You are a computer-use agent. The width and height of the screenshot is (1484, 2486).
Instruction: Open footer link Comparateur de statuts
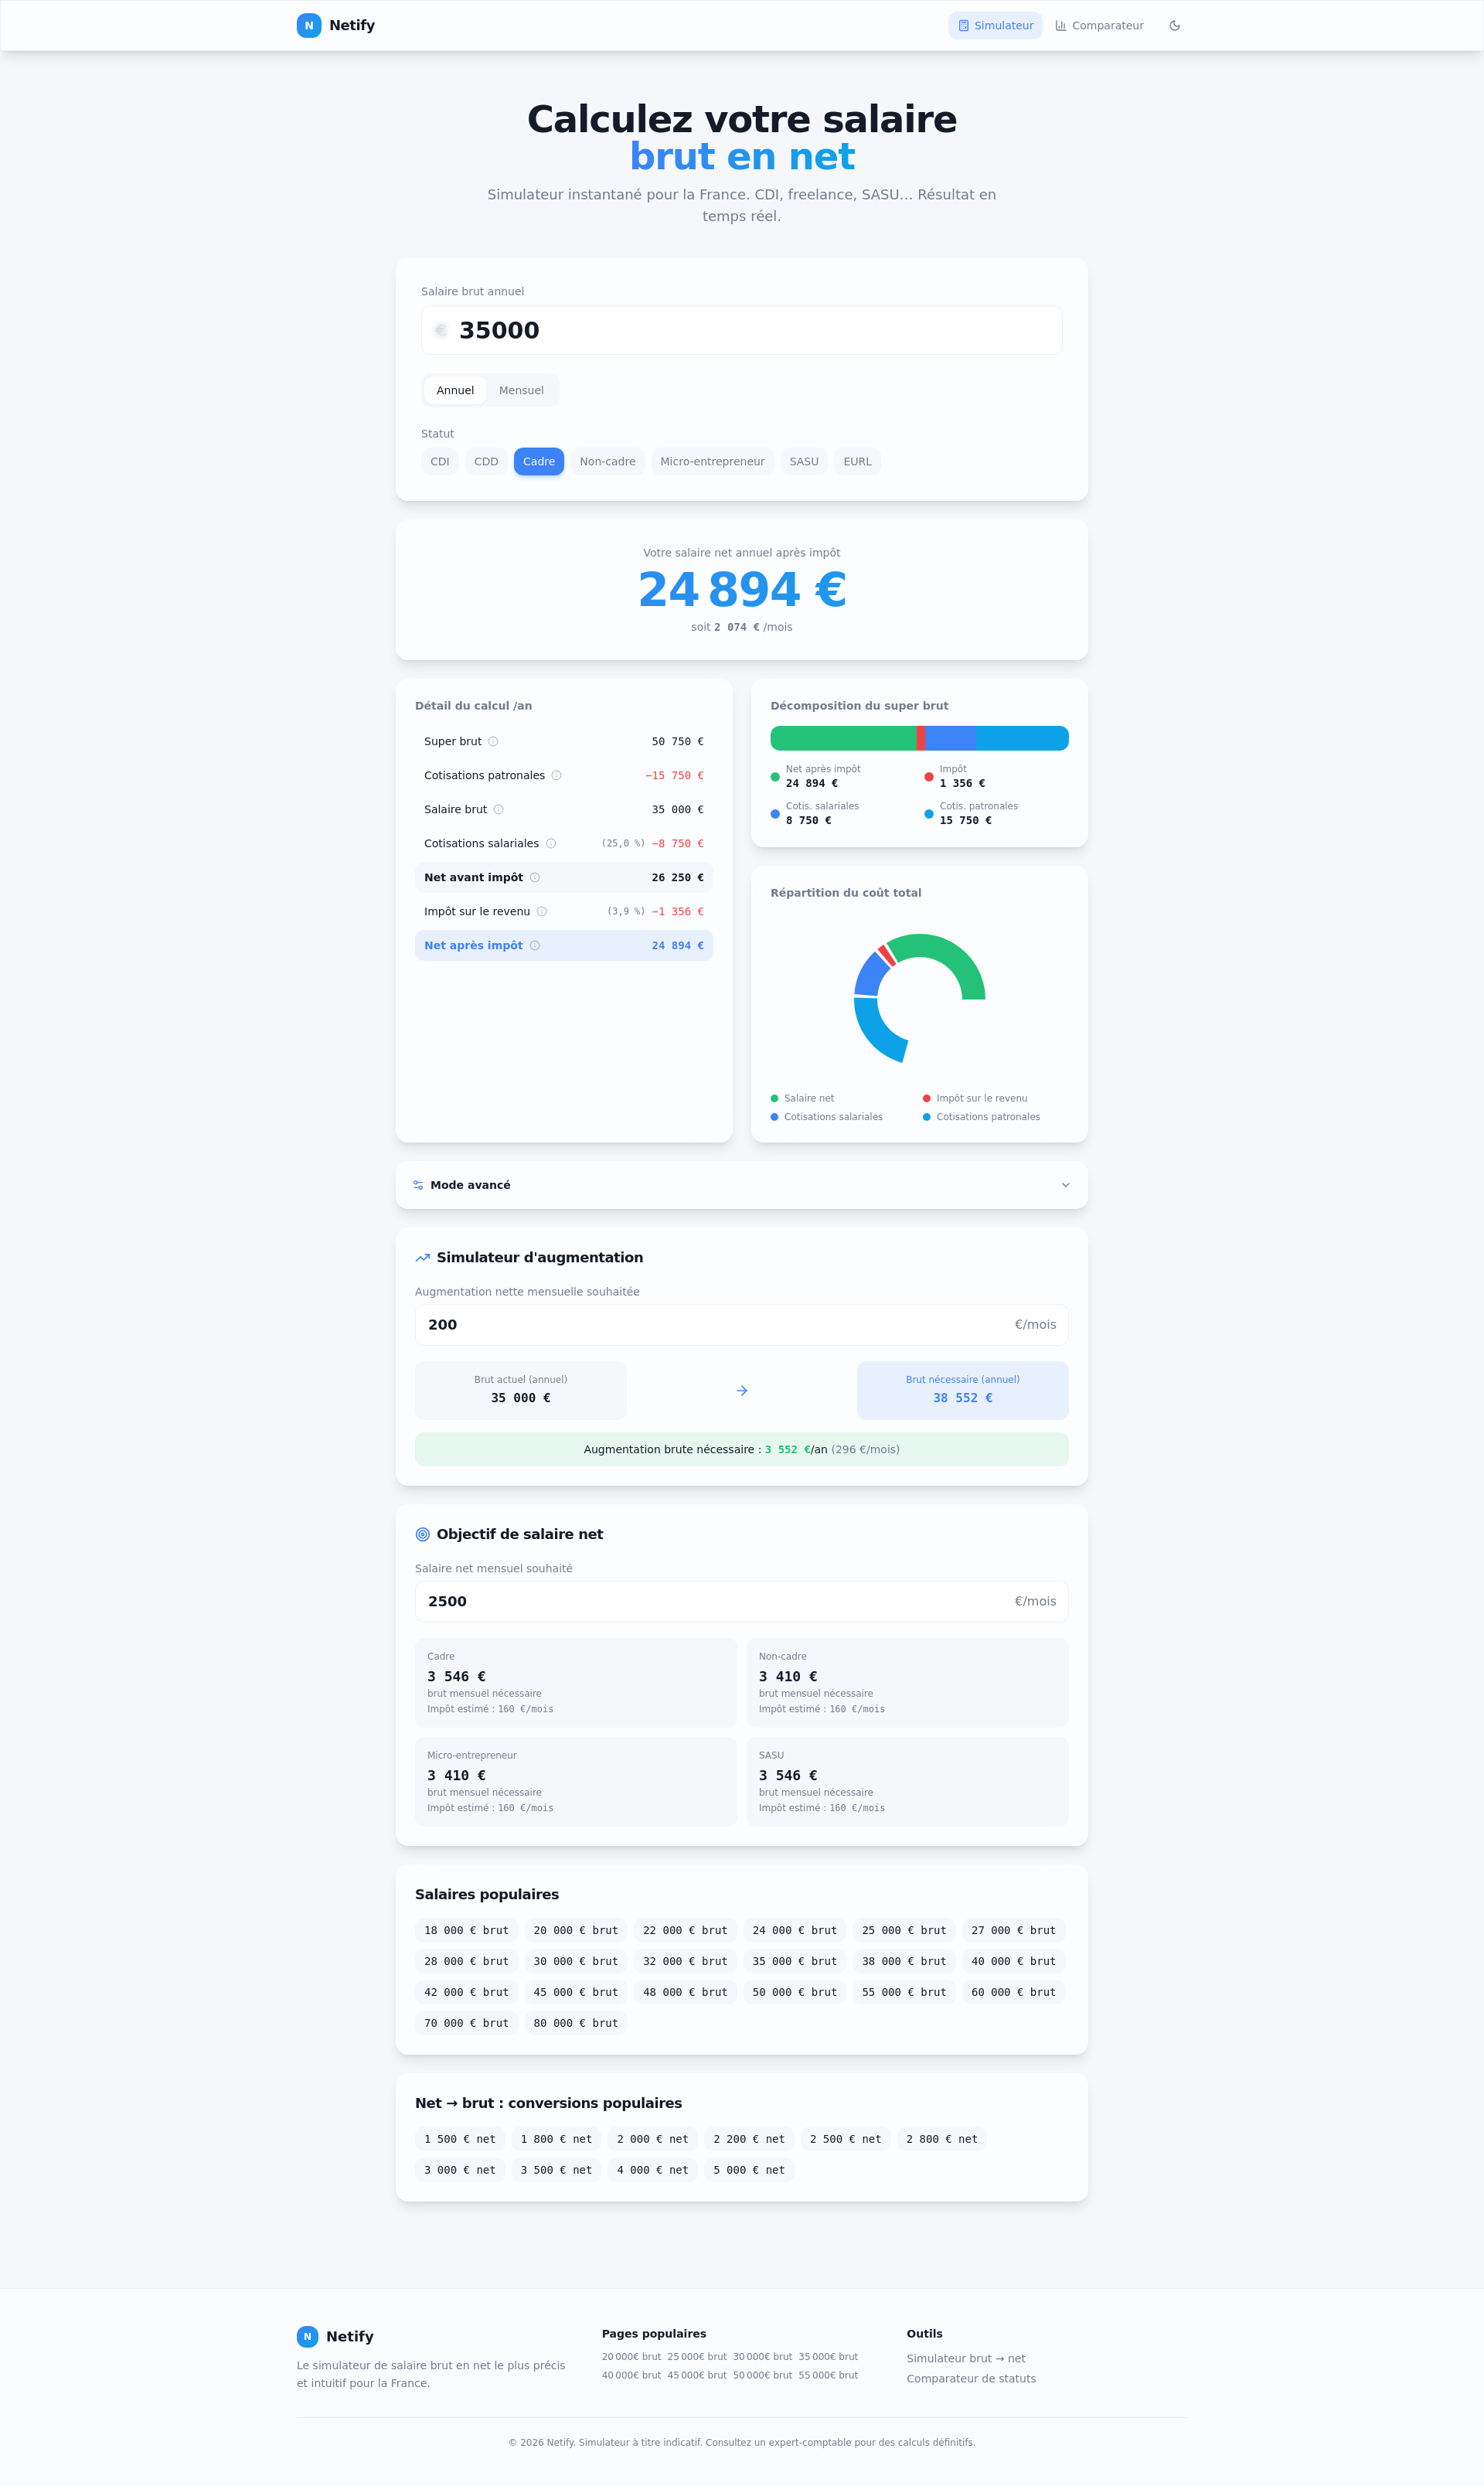tap(971, 2379)
